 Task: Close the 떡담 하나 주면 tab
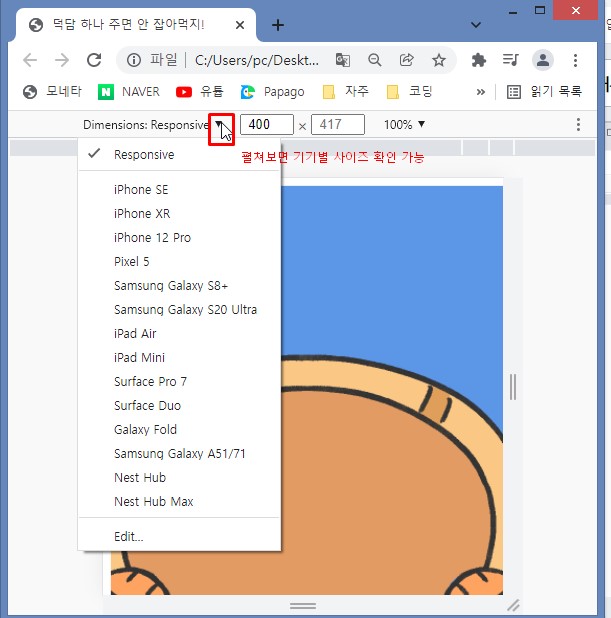click(240, 25)
